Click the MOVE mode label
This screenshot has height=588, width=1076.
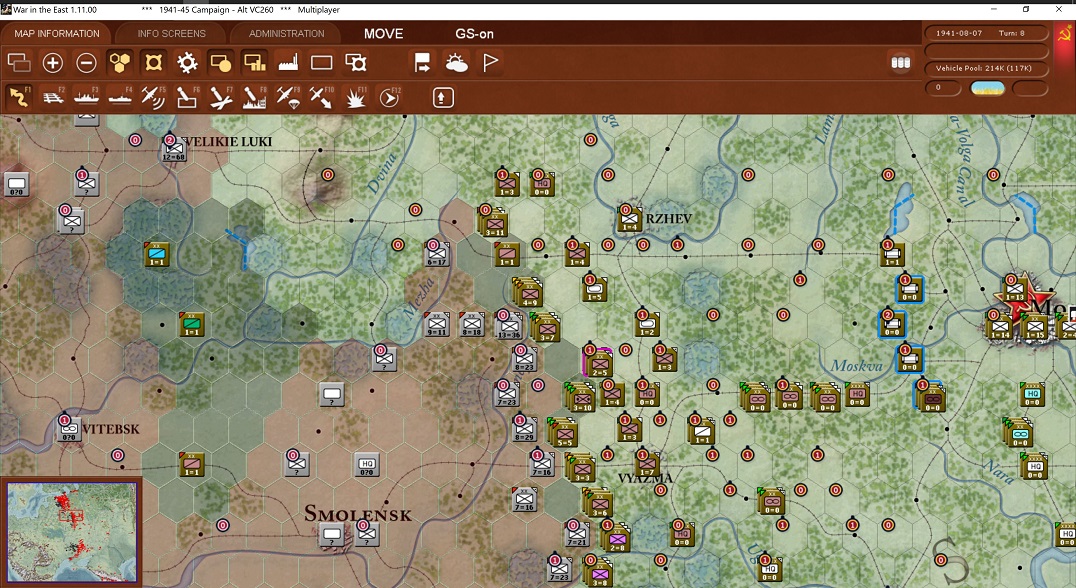383,34
